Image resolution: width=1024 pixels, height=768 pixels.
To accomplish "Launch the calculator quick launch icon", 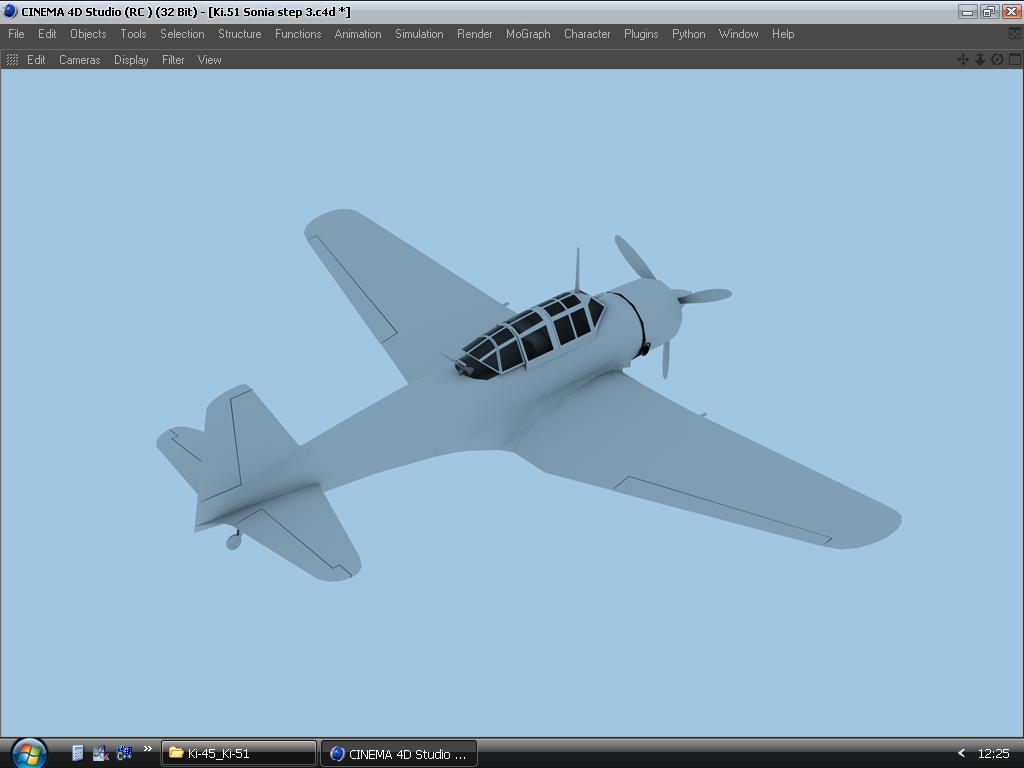I will pos(77,753).
